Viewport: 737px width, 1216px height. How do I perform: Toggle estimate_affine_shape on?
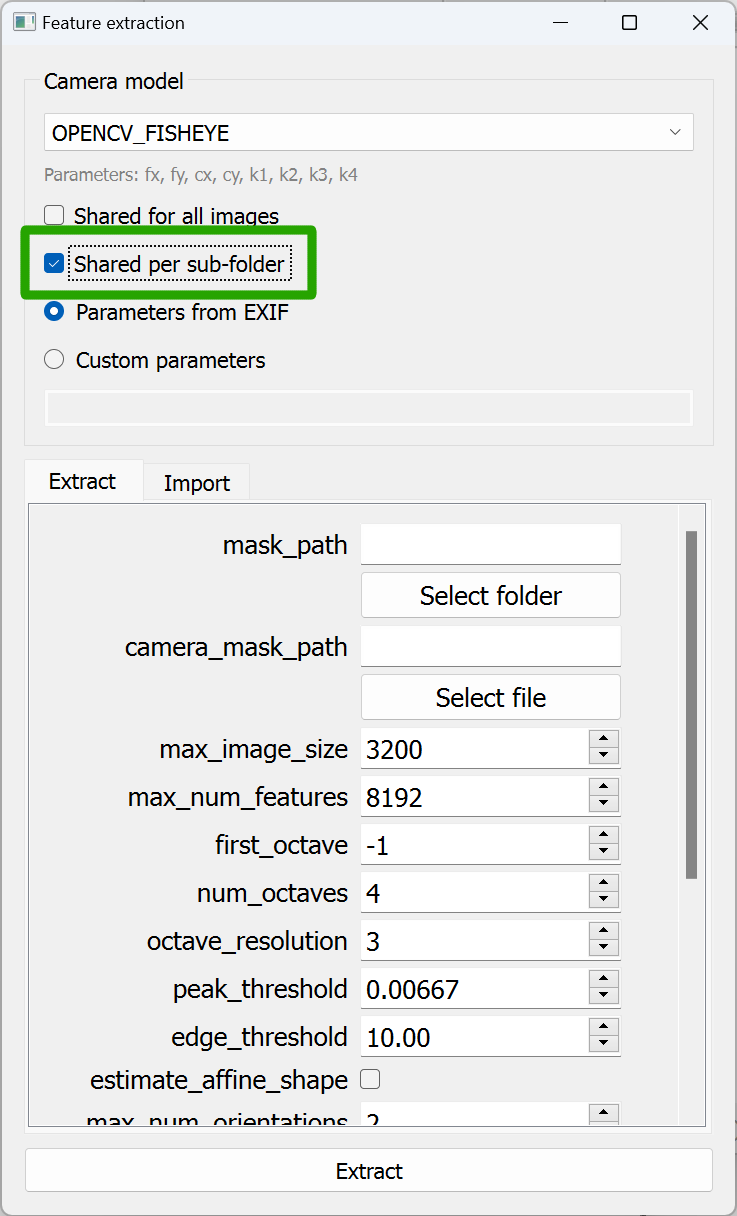click(368, 1080)
